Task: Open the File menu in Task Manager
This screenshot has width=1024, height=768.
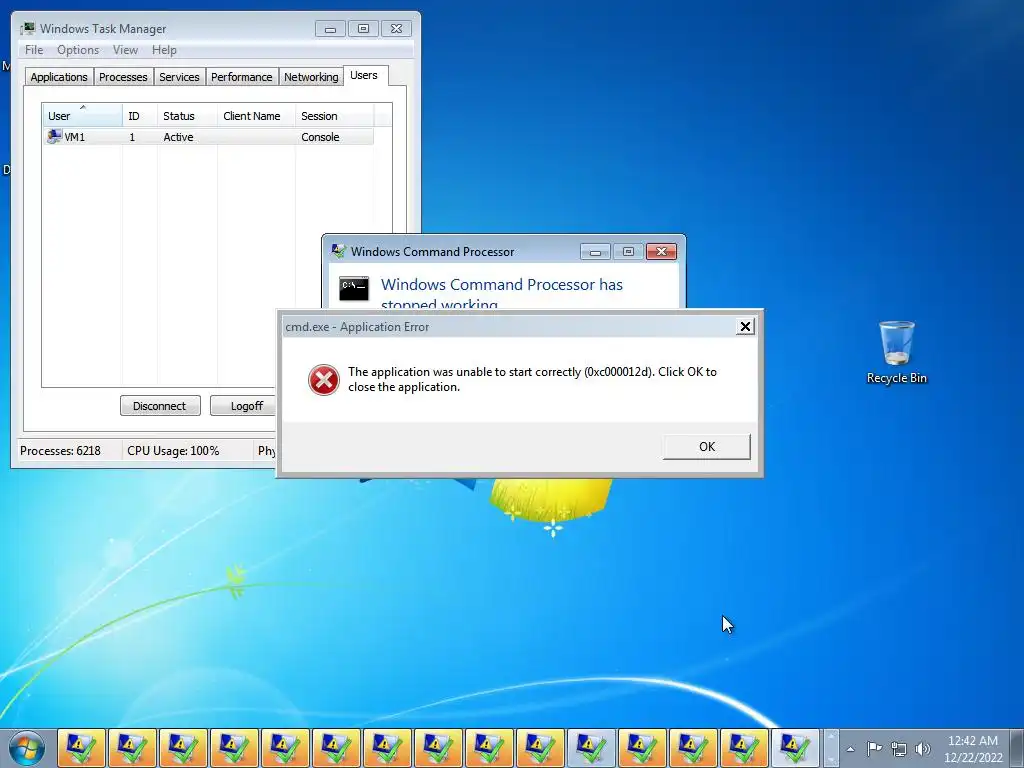Action: click(x=34, y=50)
